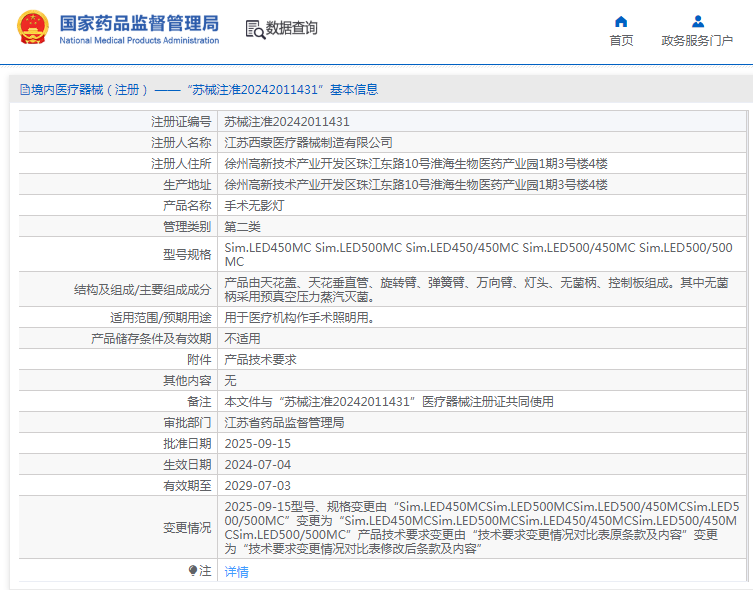Open 政务服务门户 portal link
This screenshot has width=753, height=590.
click(697, 41)
